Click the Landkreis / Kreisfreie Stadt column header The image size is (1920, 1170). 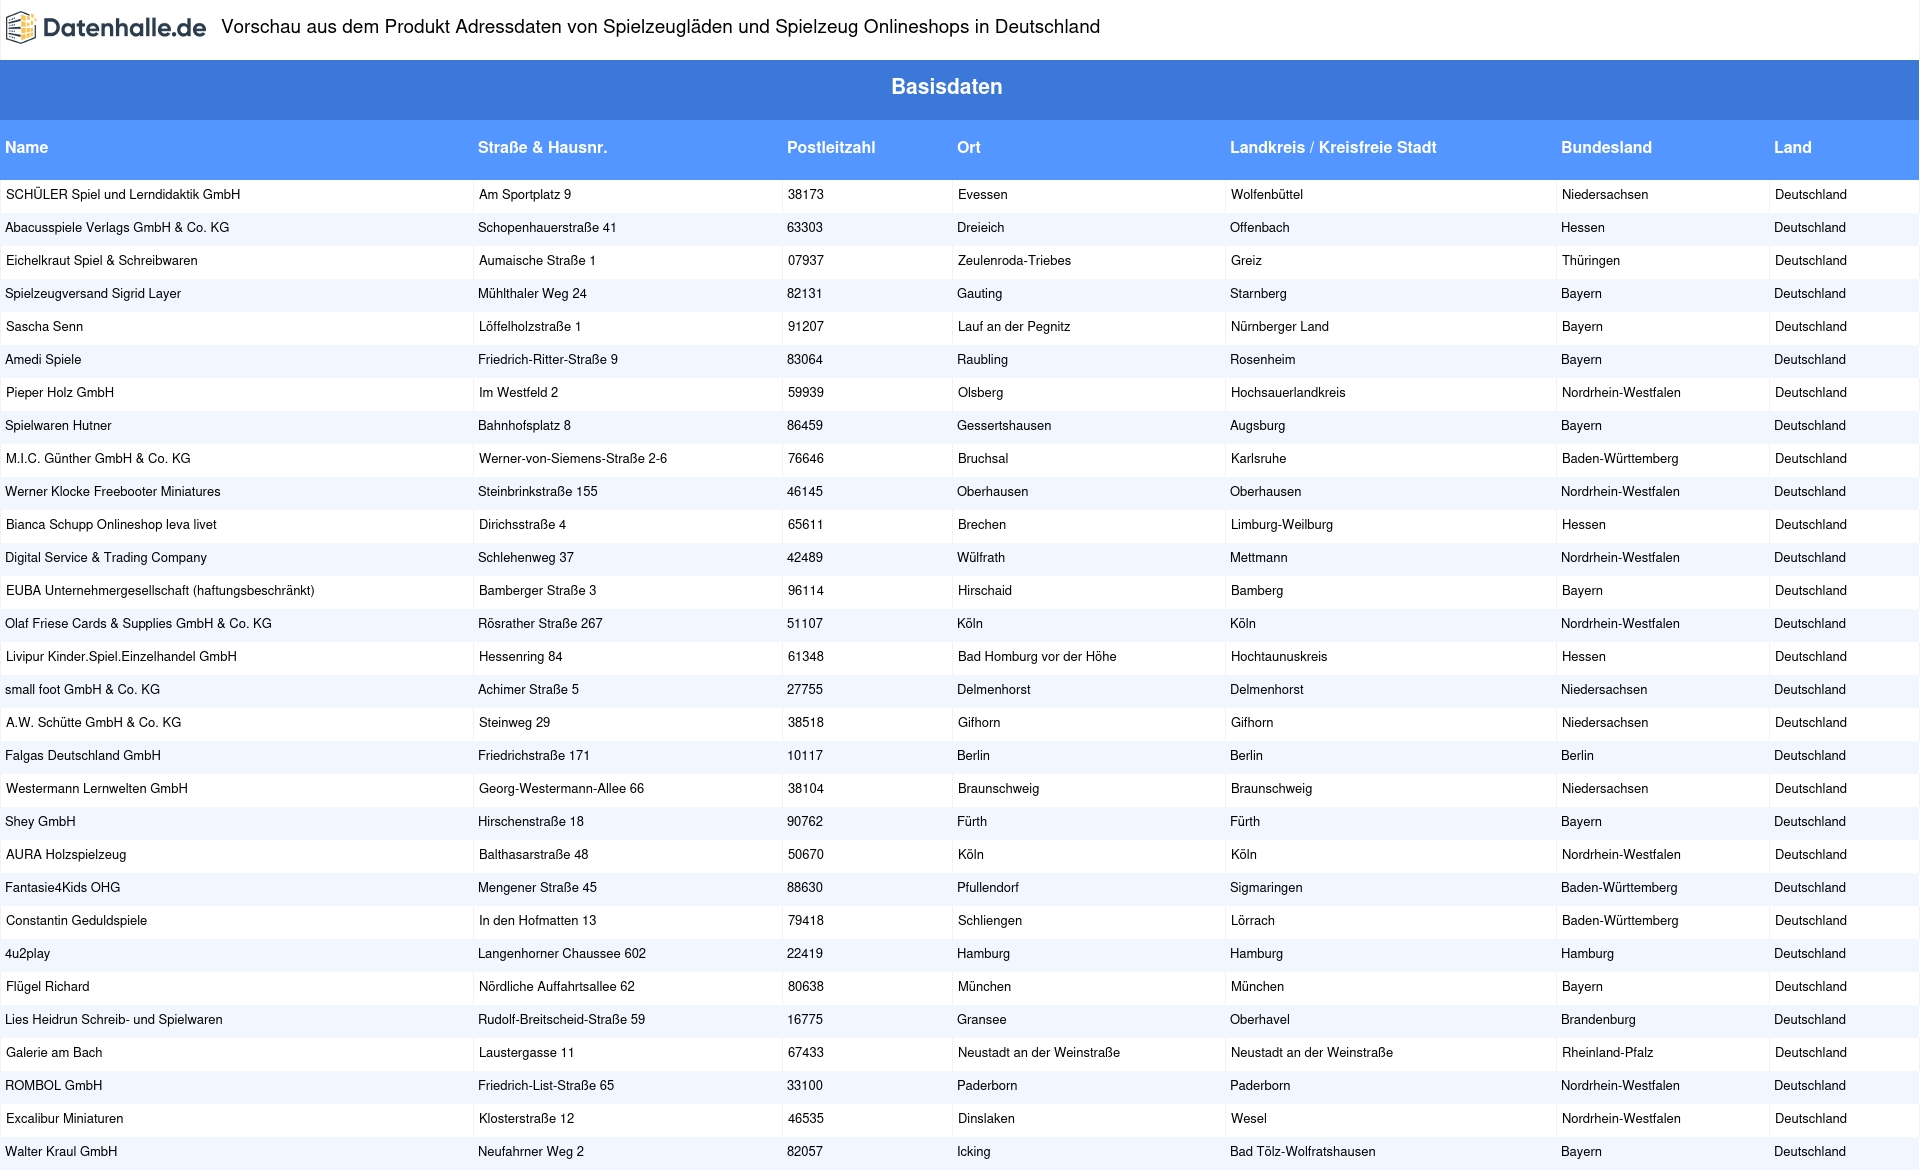(1333, 148)
